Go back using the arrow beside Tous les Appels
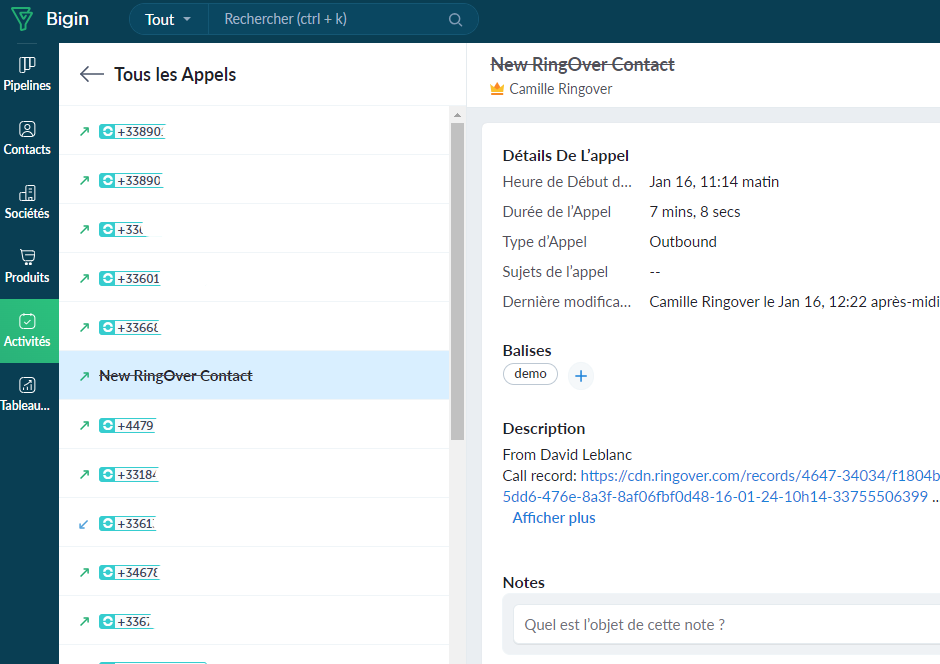 point(92,74)
